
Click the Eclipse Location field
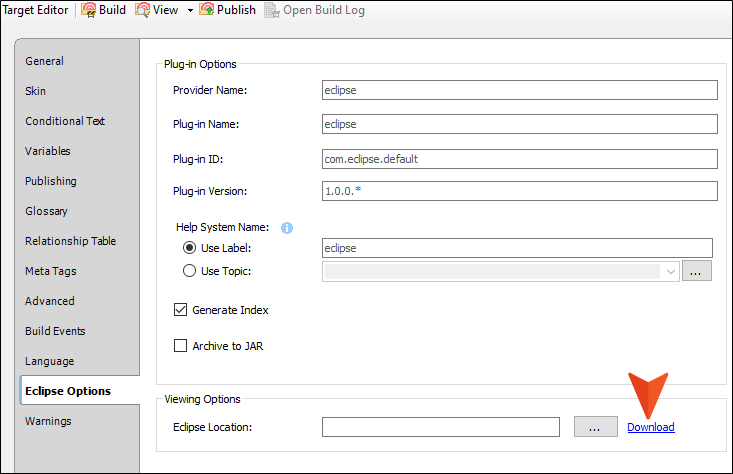[x=441, y=427]
